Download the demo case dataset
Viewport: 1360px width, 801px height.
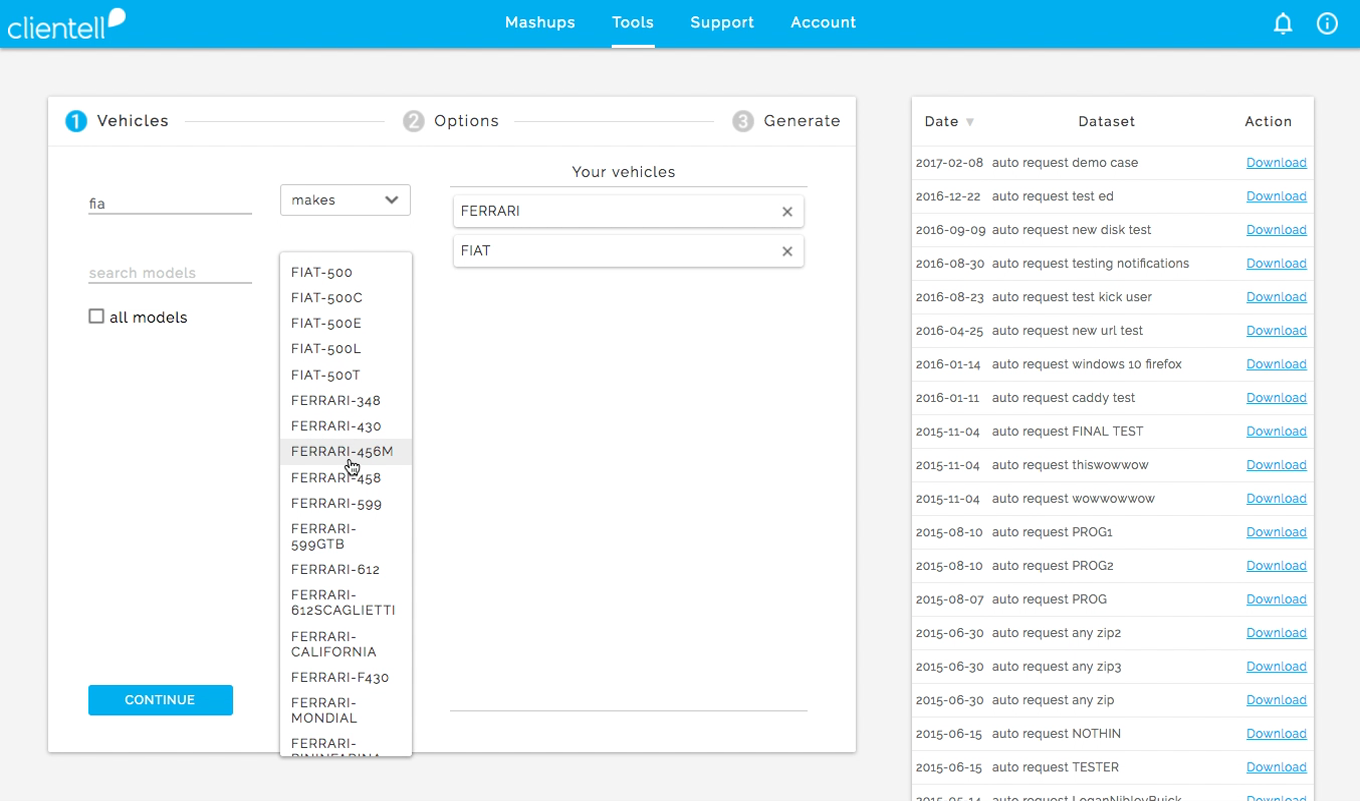coord(1276,163)
